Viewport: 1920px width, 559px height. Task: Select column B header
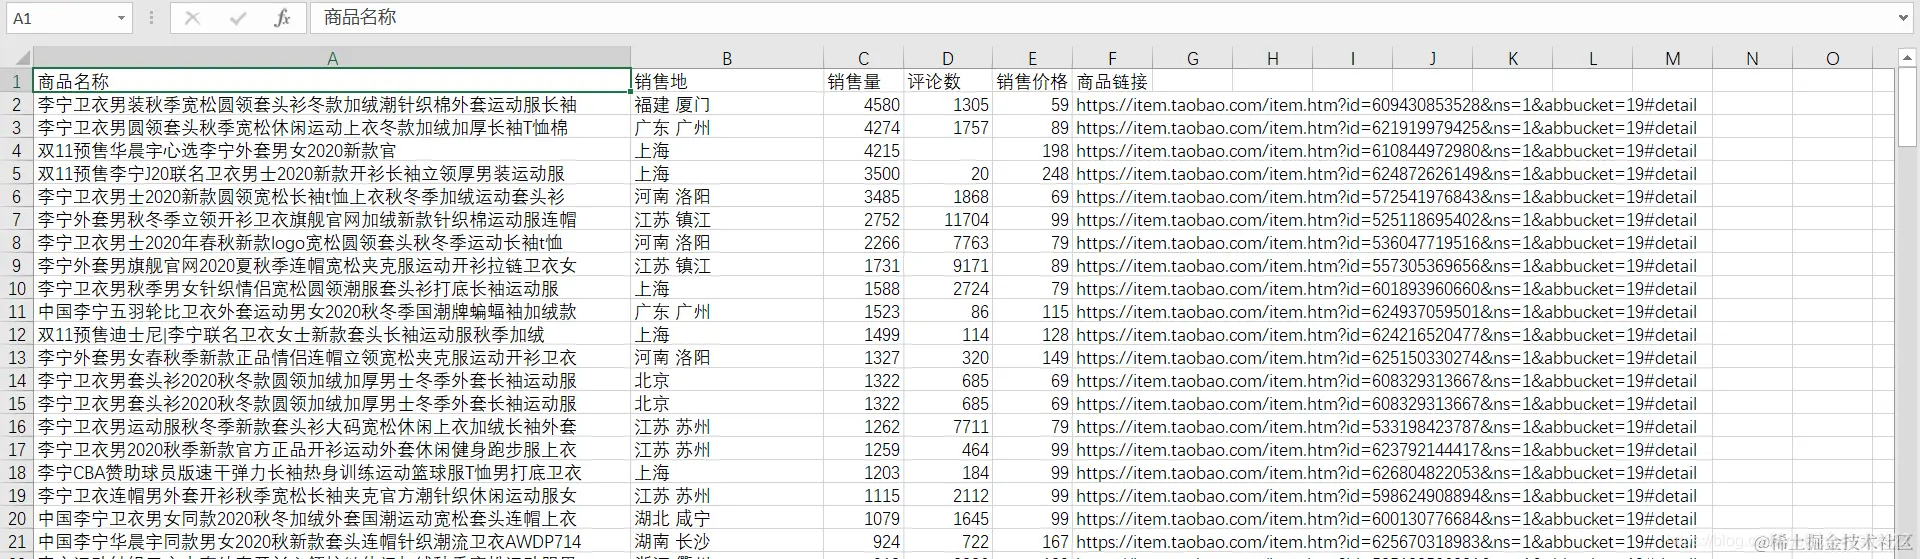727,58
